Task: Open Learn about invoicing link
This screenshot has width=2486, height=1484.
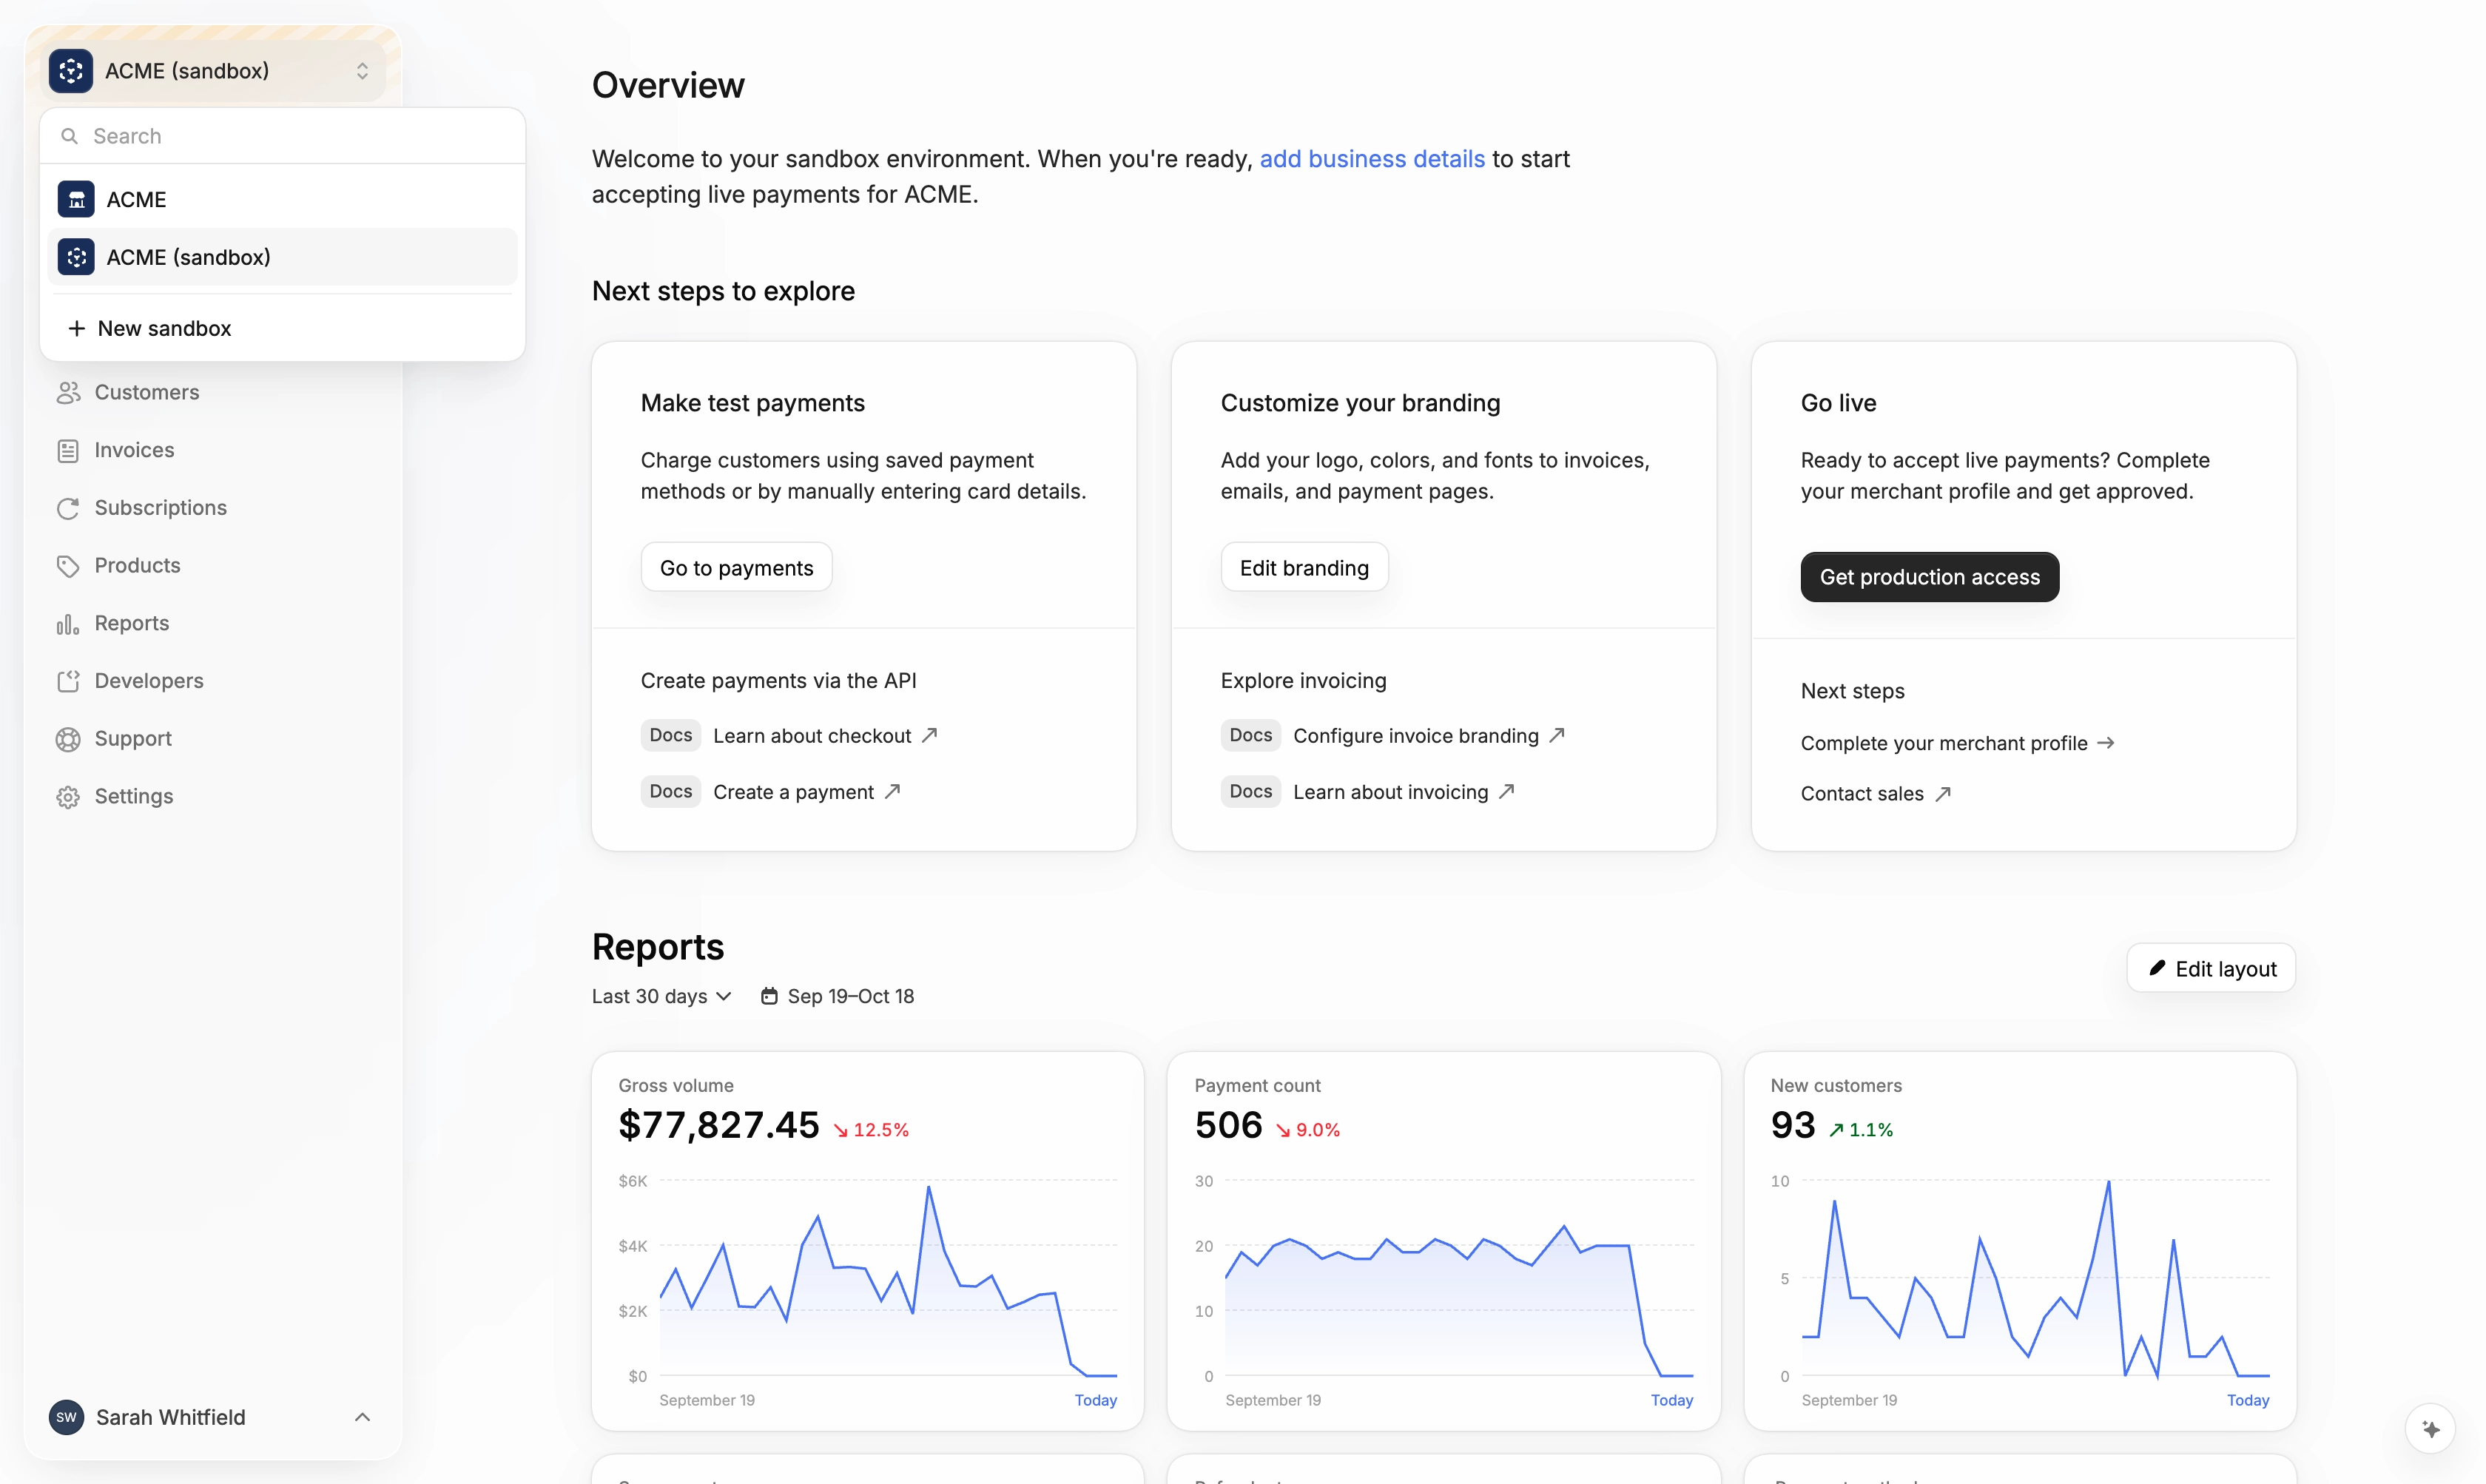Action: [x=1404, y=792]
